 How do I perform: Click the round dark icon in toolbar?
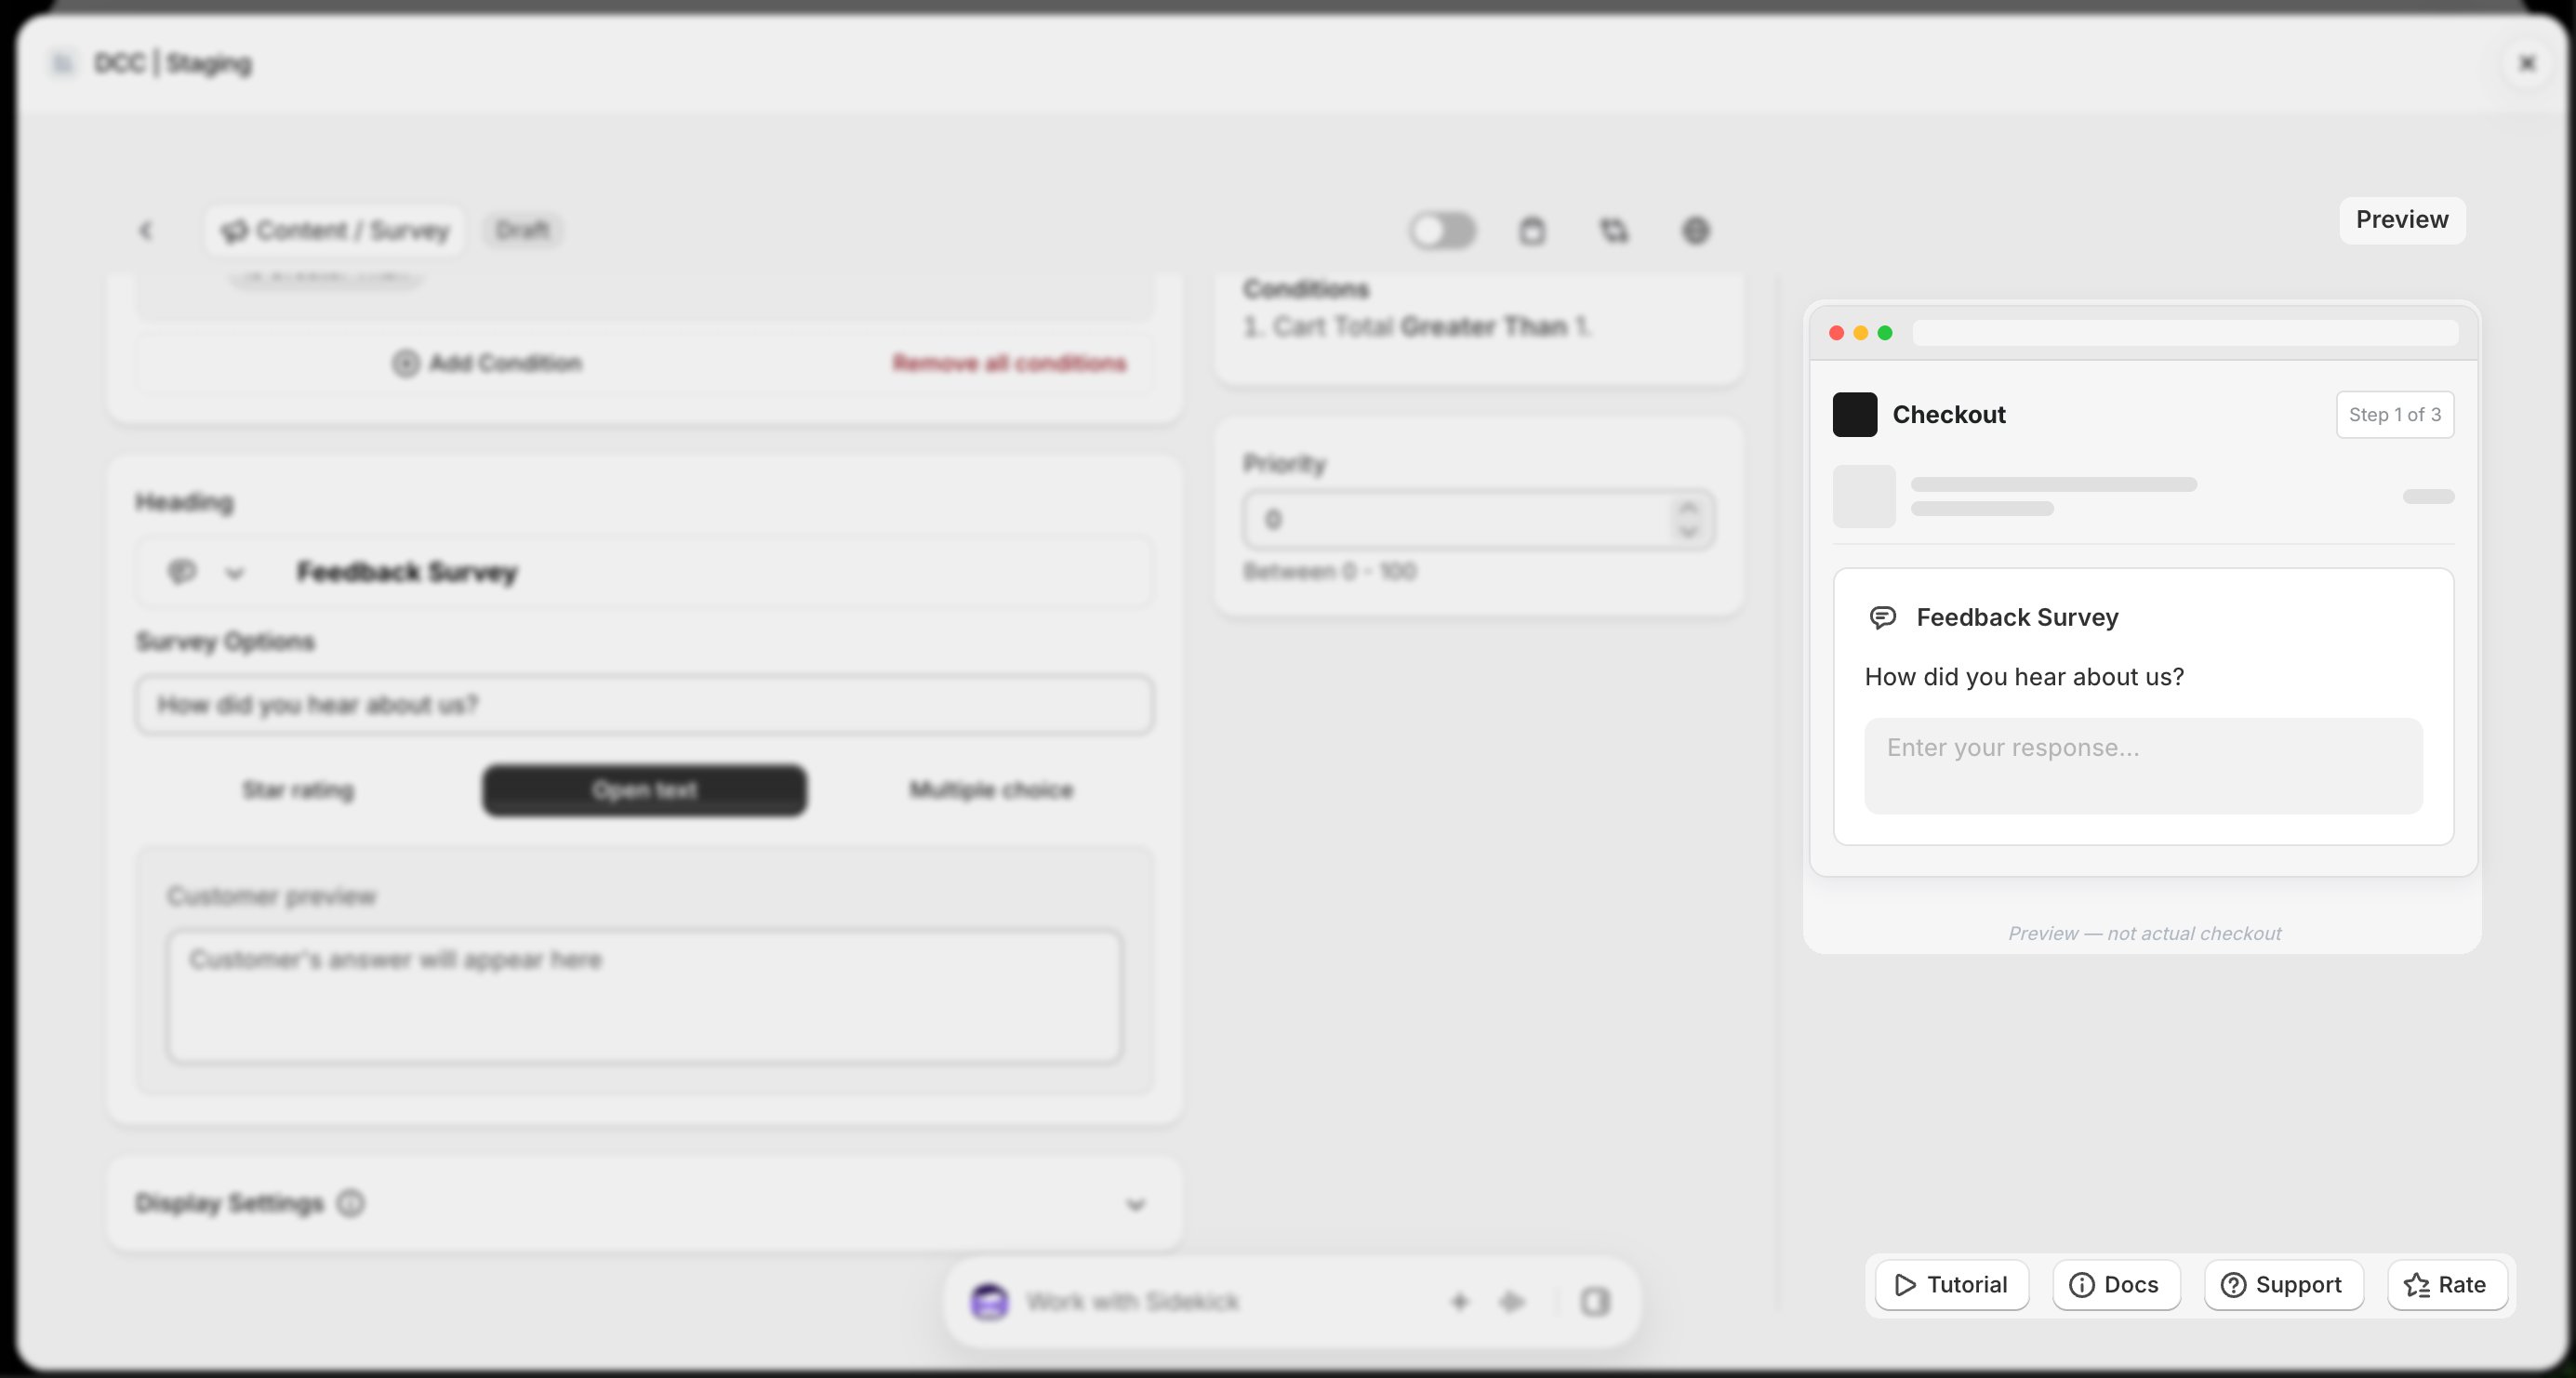click(x=1696, y=231)
